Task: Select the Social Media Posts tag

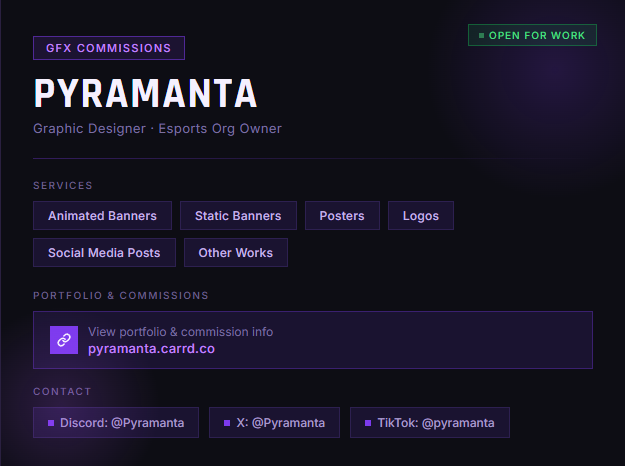Action: 104,253
